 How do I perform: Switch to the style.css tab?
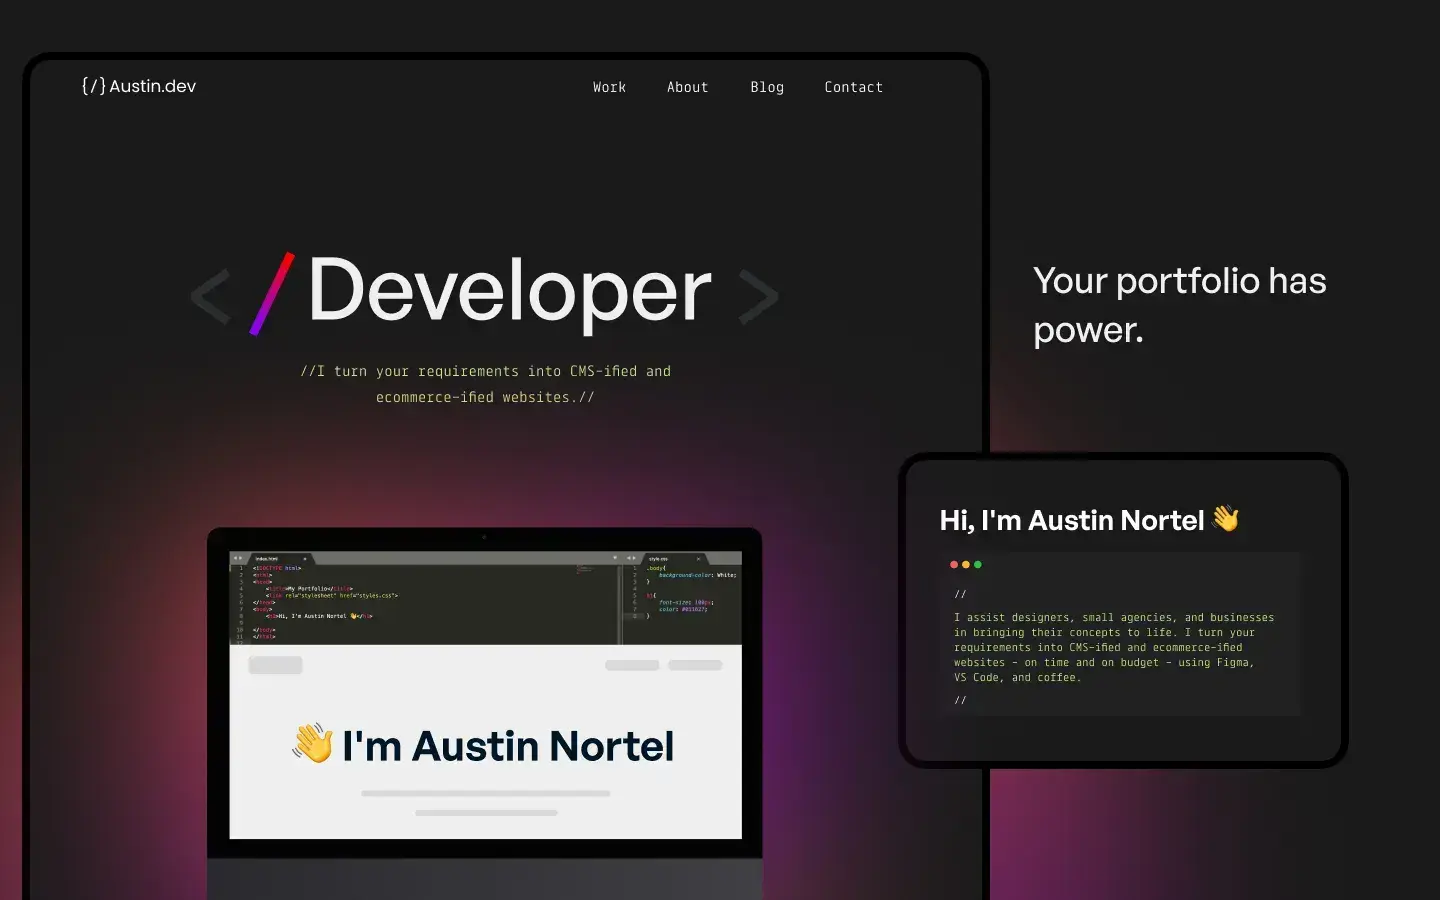tap(659, 558)
